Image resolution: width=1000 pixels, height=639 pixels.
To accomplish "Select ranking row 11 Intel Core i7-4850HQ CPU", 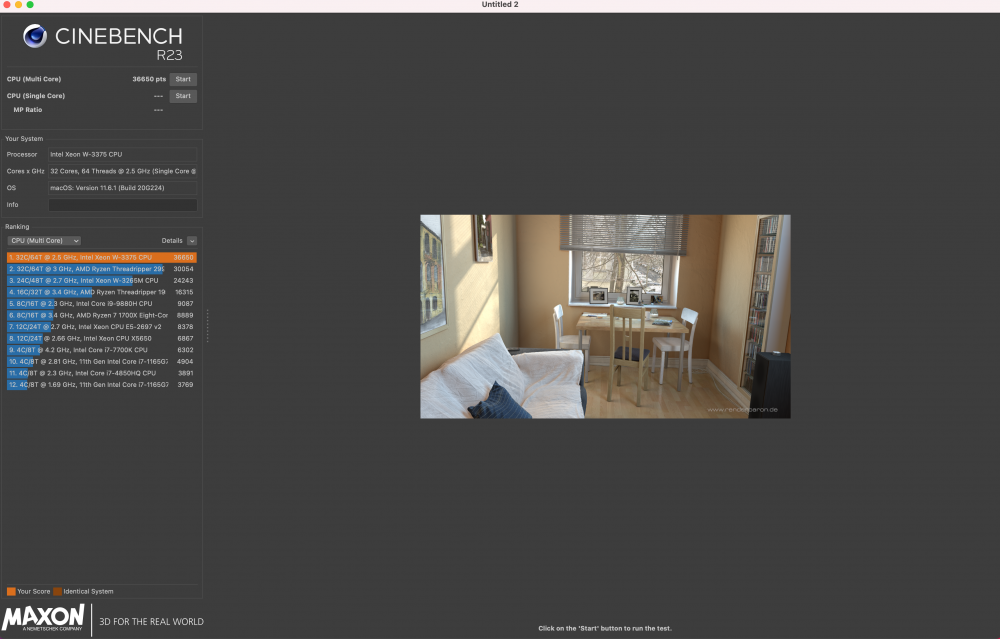I will 101,373.
